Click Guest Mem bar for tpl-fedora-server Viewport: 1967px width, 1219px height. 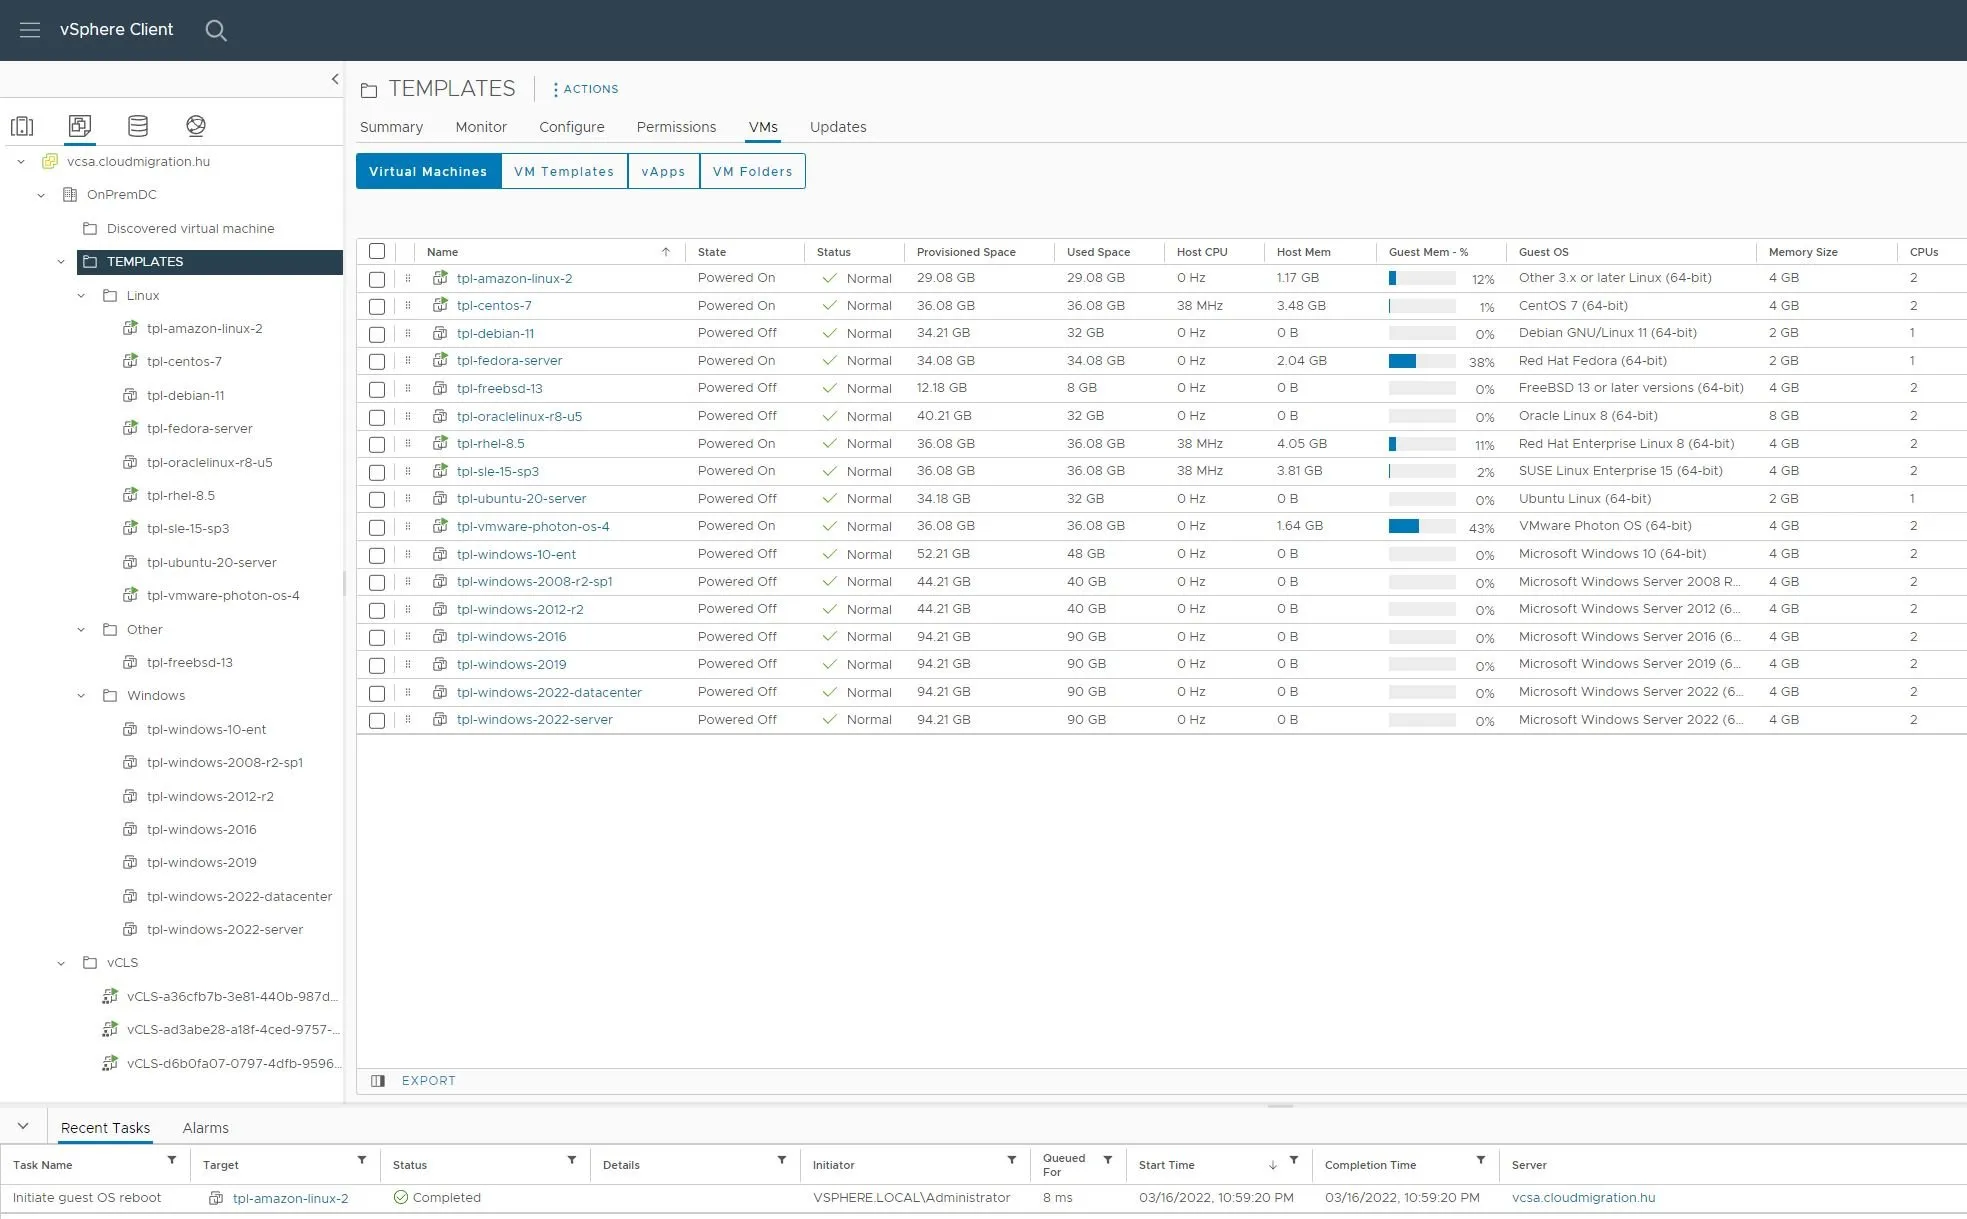1422,361
